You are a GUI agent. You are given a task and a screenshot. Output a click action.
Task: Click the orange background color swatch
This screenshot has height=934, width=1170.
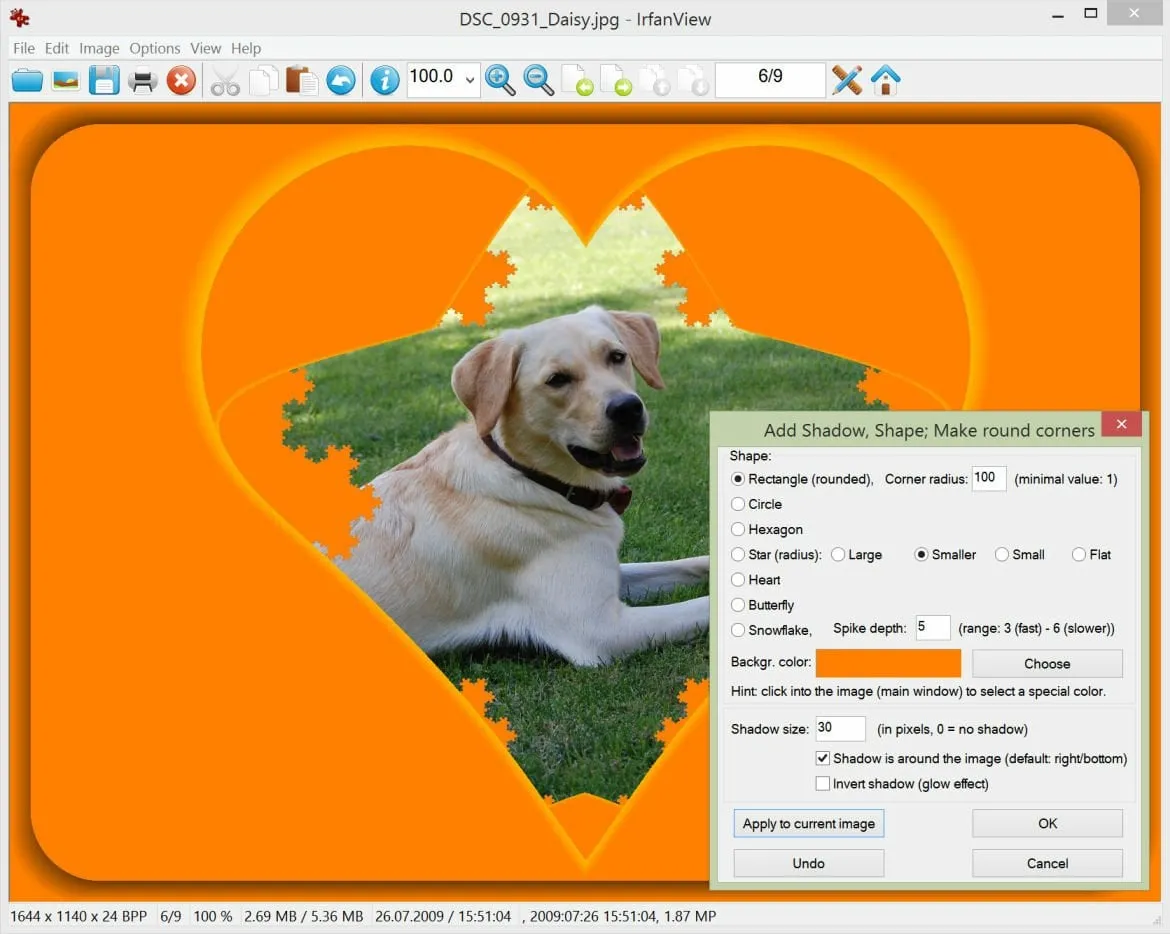tap(888, 663)
